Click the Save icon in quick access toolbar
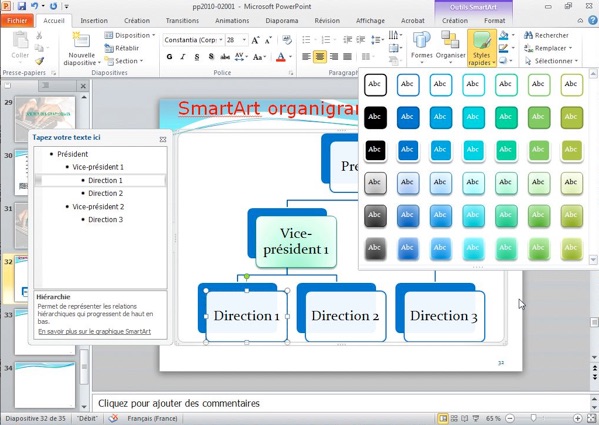The width and height of the screenshot is (599, 425). [22, 6]
